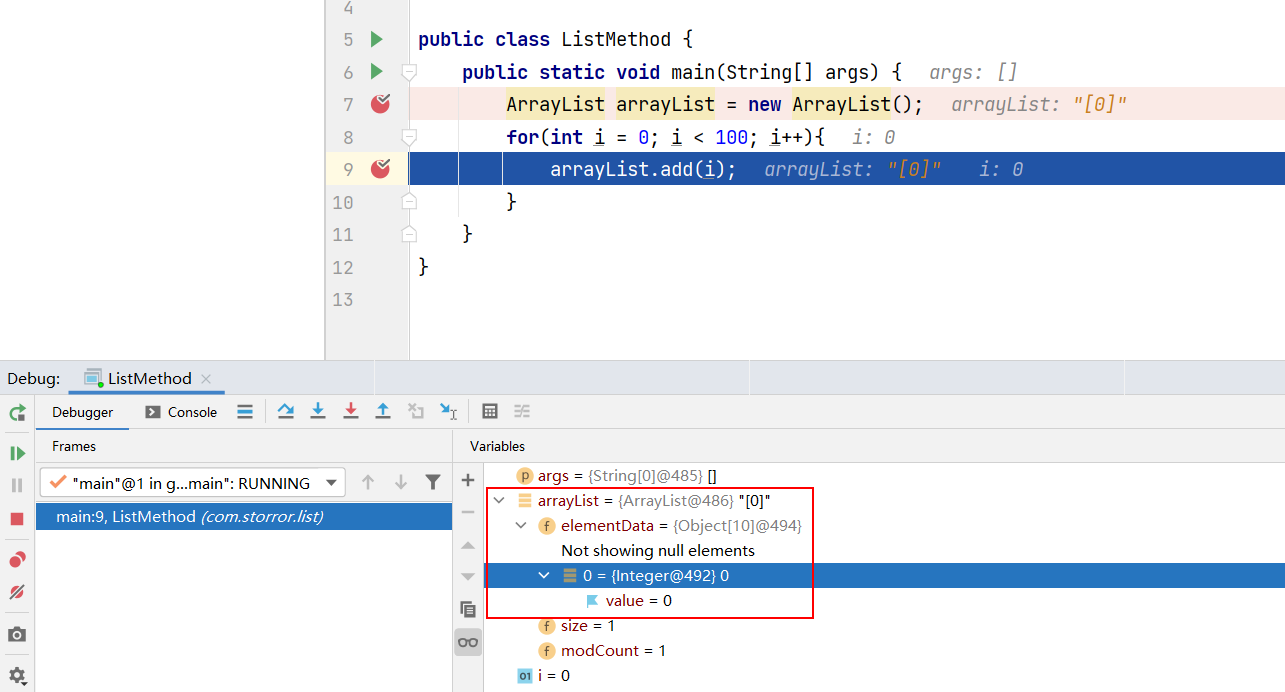Click Run to Cursor icon
The width and height of the screenshot is (1285, 692).
click(448, 411)
